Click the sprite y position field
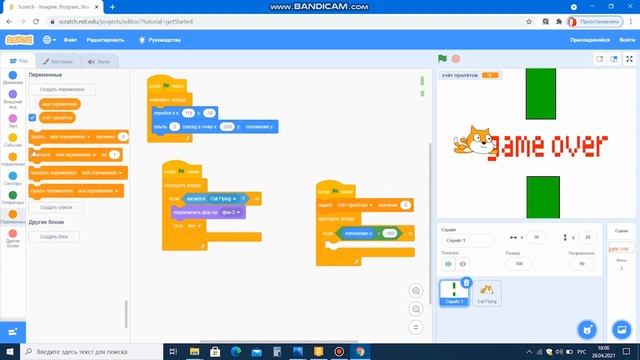 click(x=588, y=237)
